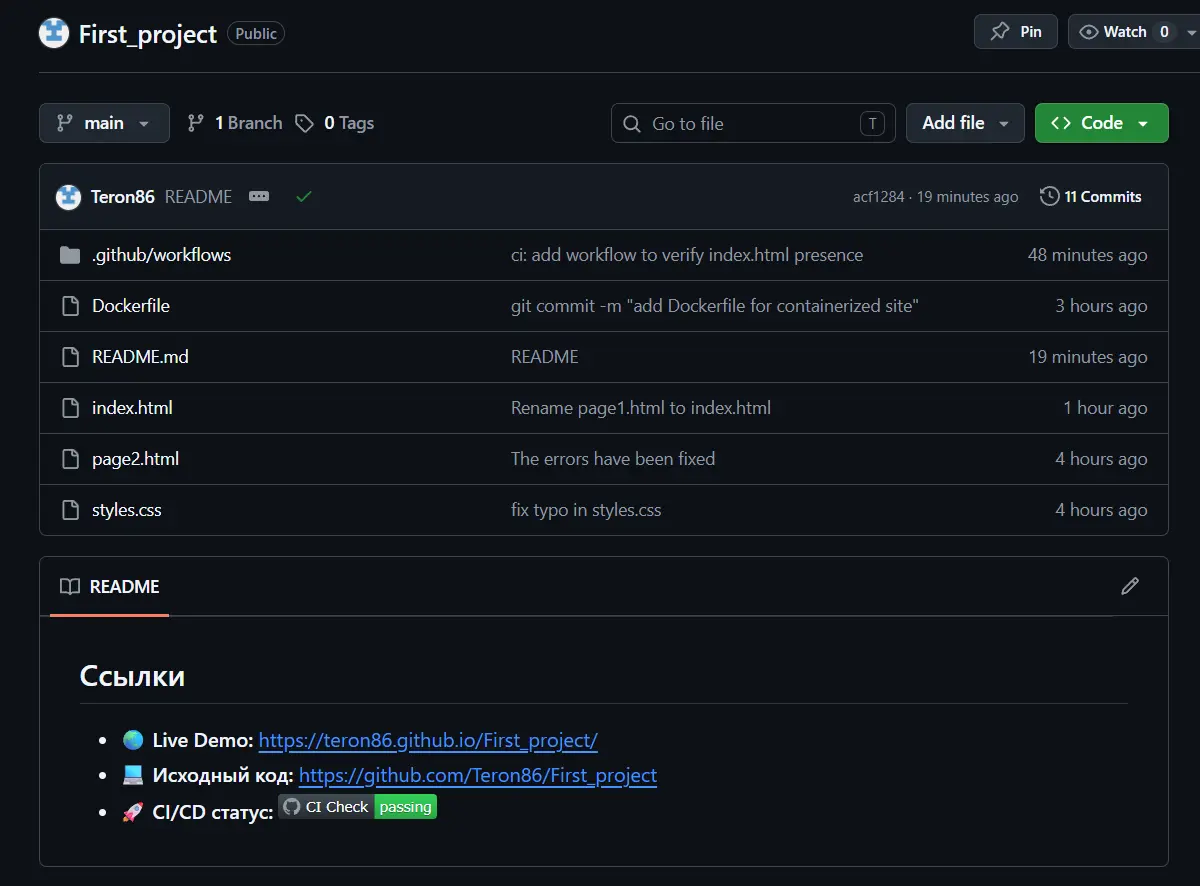The image size is (1200, 886).
Task: Open the Dockerfile file
Action: pos(131,306)
